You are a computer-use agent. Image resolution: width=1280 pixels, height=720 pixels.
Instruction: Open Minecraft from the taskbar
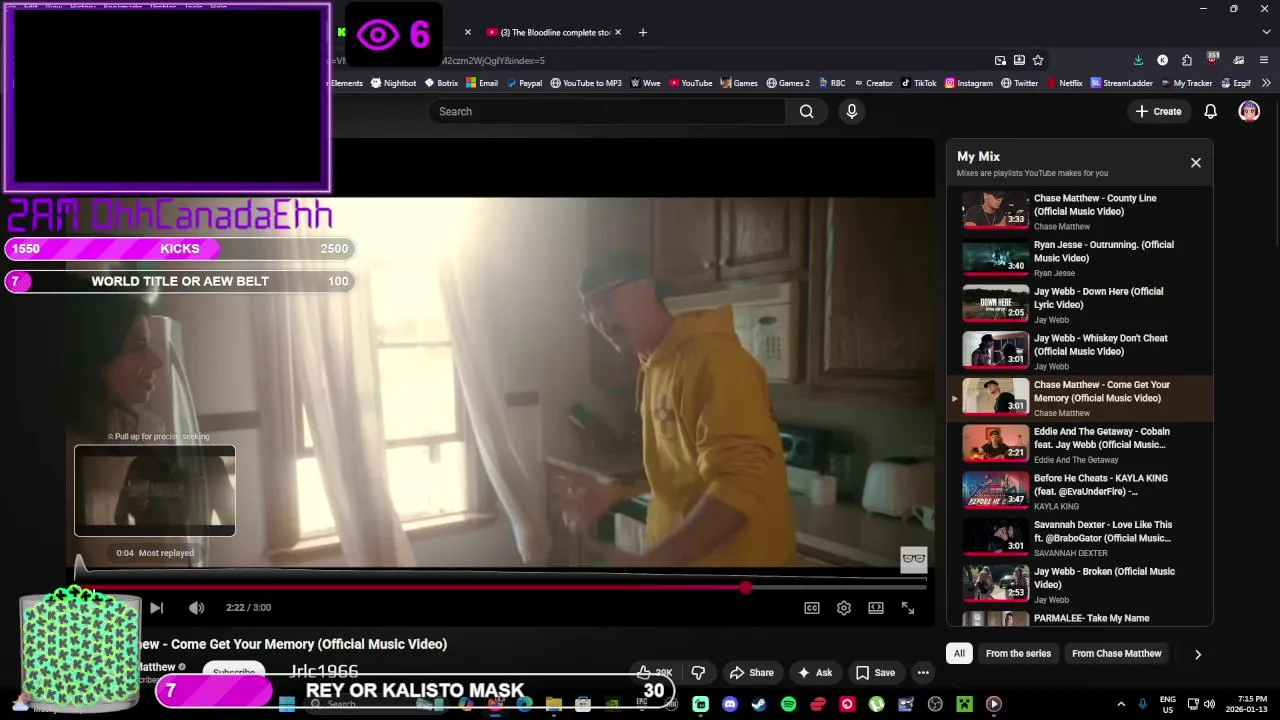tap(964, 705)
